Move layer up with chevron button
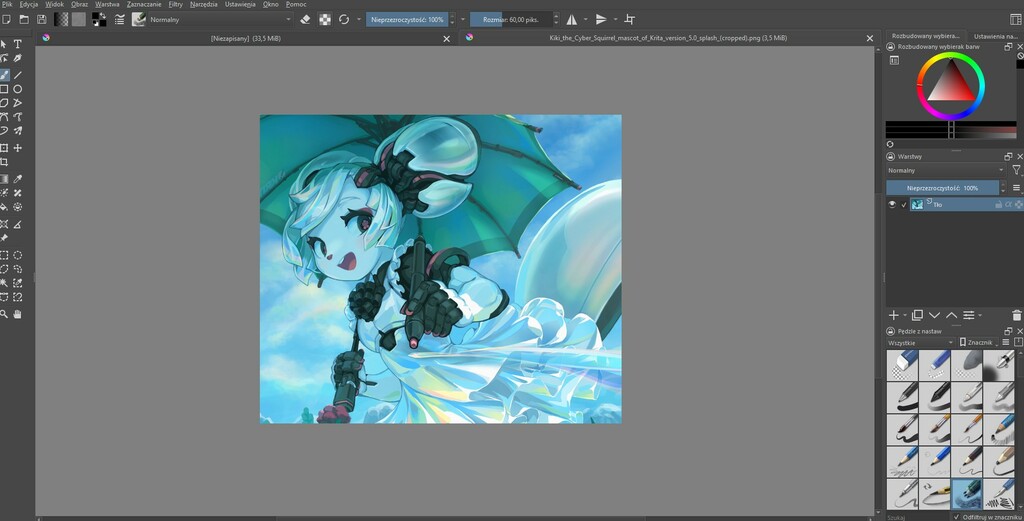The width and height of the screenshot is (1024, 521). [x=952, y=315]
